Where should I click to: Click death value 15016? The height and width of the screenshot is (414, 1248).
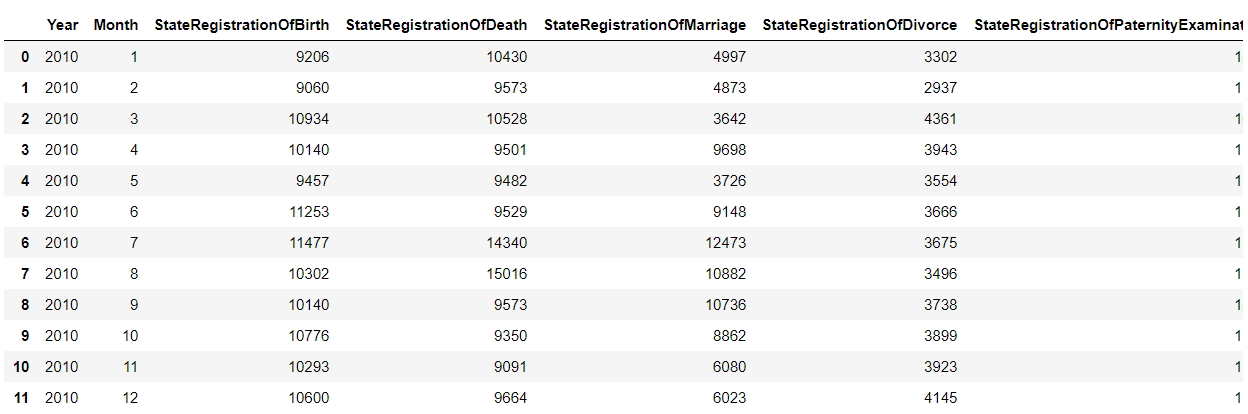tap(508, 274)
